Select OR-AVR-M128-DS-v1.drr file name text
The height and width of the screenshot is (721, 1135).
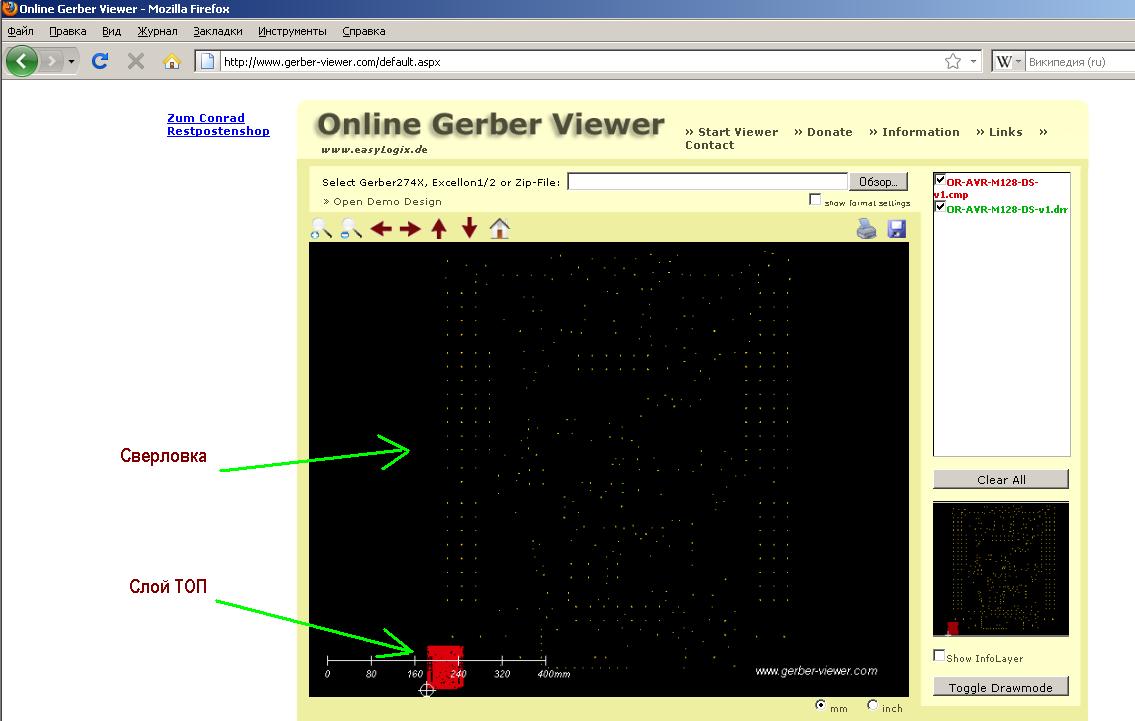(x=1007, y=209)
